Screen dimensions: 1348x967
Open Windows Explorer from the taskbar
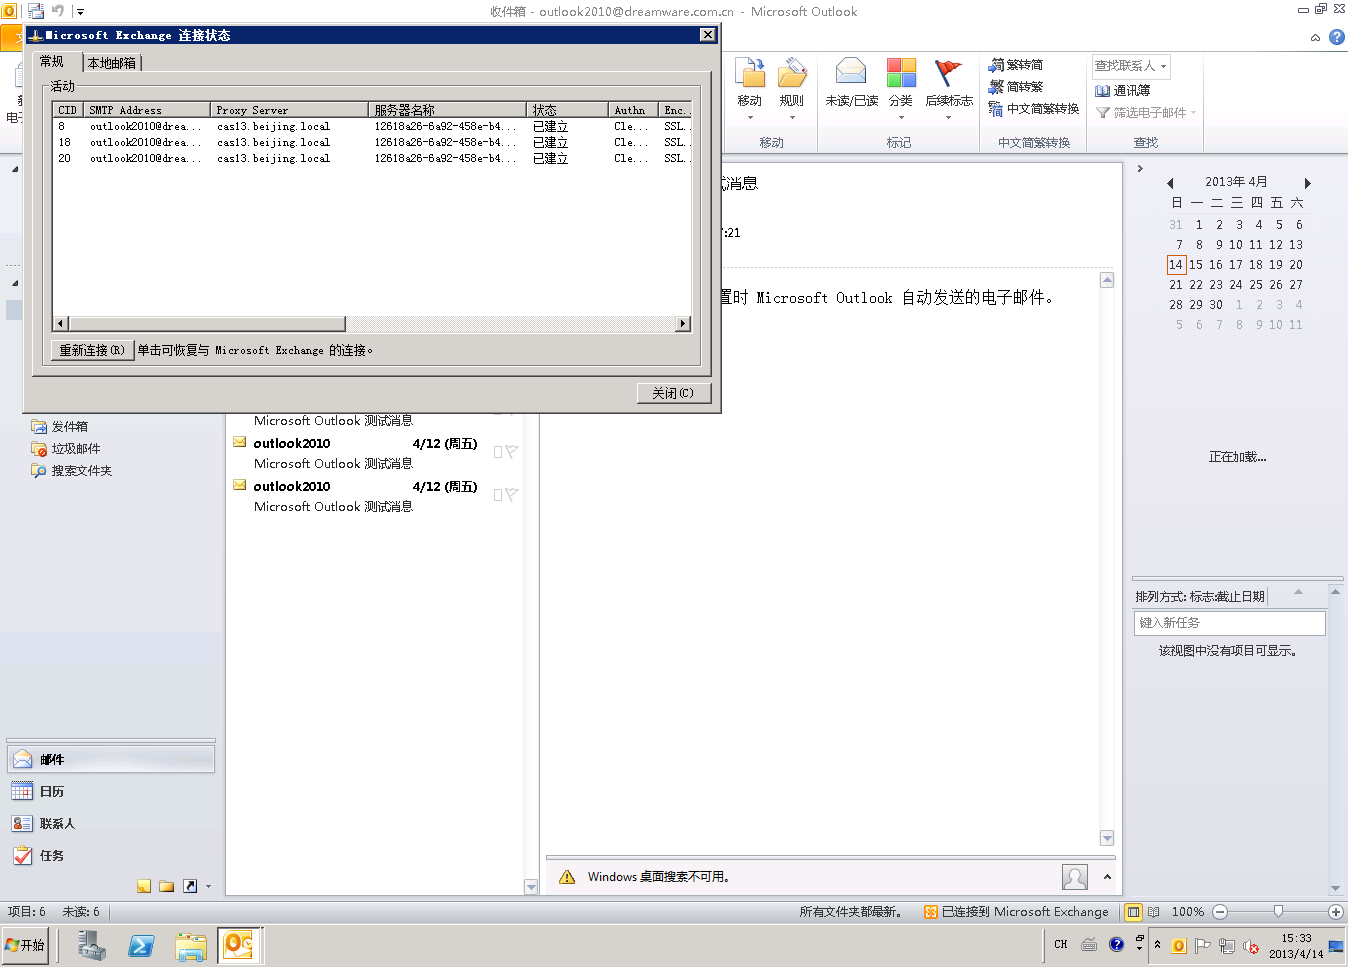[x=190, y=945]
